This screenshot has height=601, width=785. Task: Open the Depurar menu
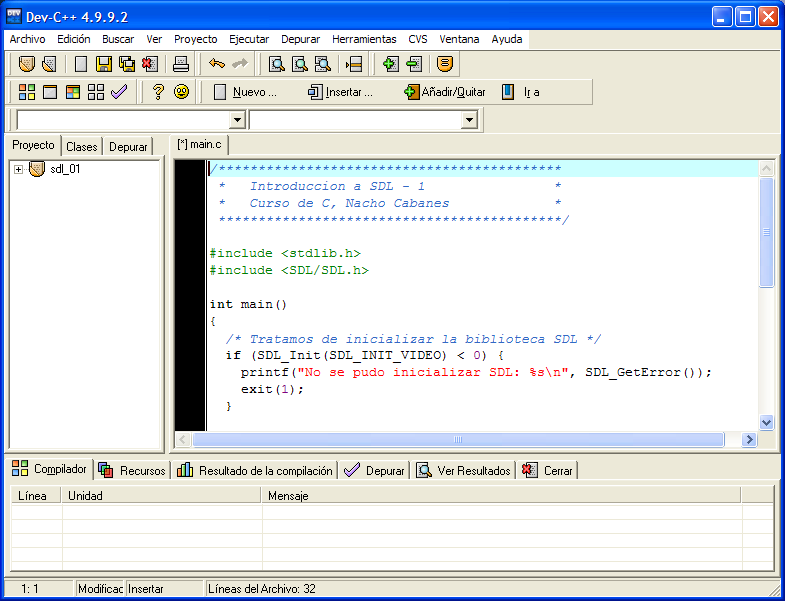[x=300, y=39]
